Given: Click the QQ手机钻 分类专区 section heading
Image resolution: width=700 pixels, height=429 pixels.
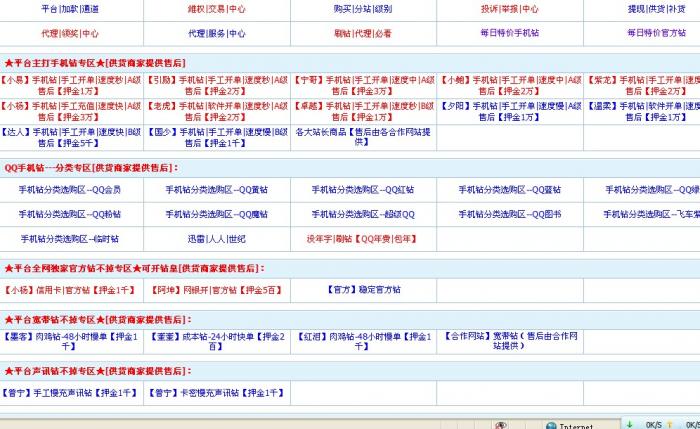Looking at the screenshot, I should click(x=91, y=168).
